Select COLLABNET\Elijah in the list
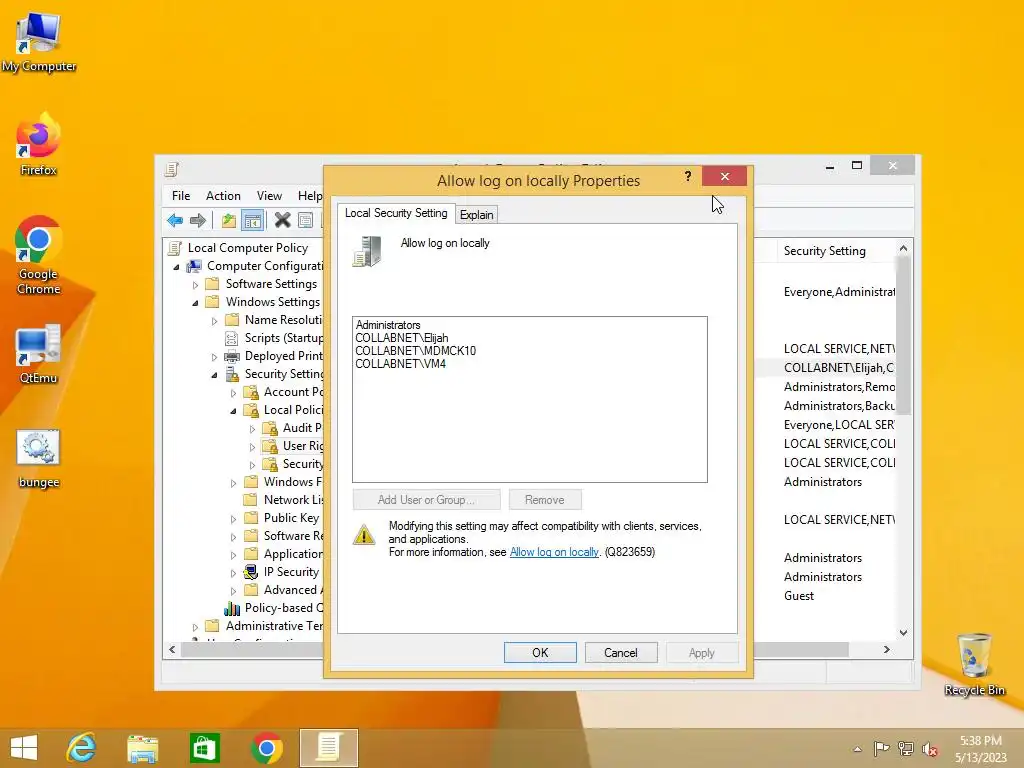The width and height of the screenshot is (1024, 768). tap(402, 338)
